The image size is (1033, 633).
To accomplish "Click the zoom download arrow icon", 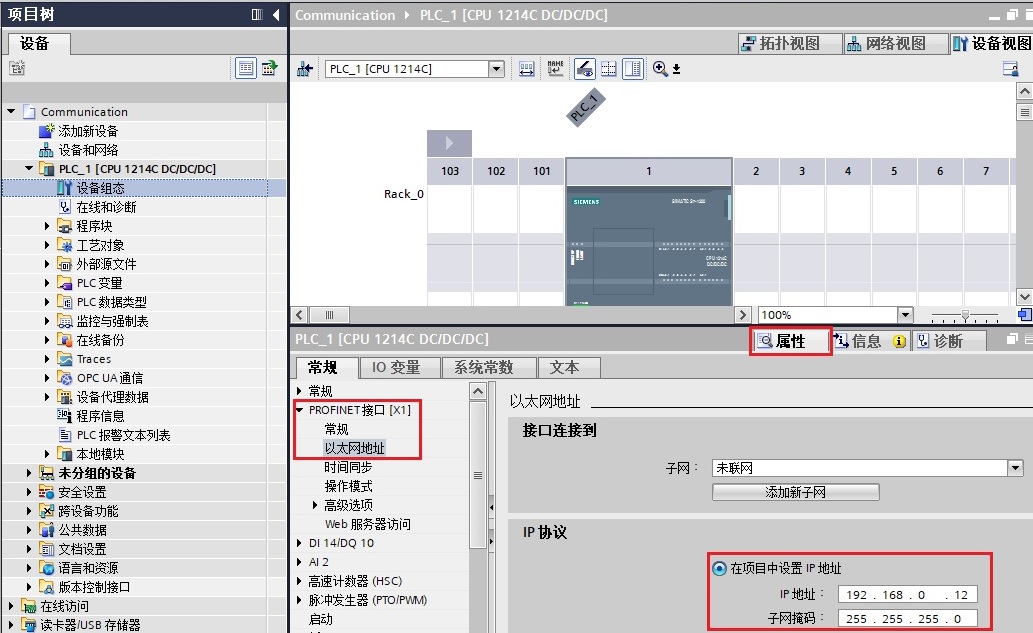I will (x=676, y=69).
